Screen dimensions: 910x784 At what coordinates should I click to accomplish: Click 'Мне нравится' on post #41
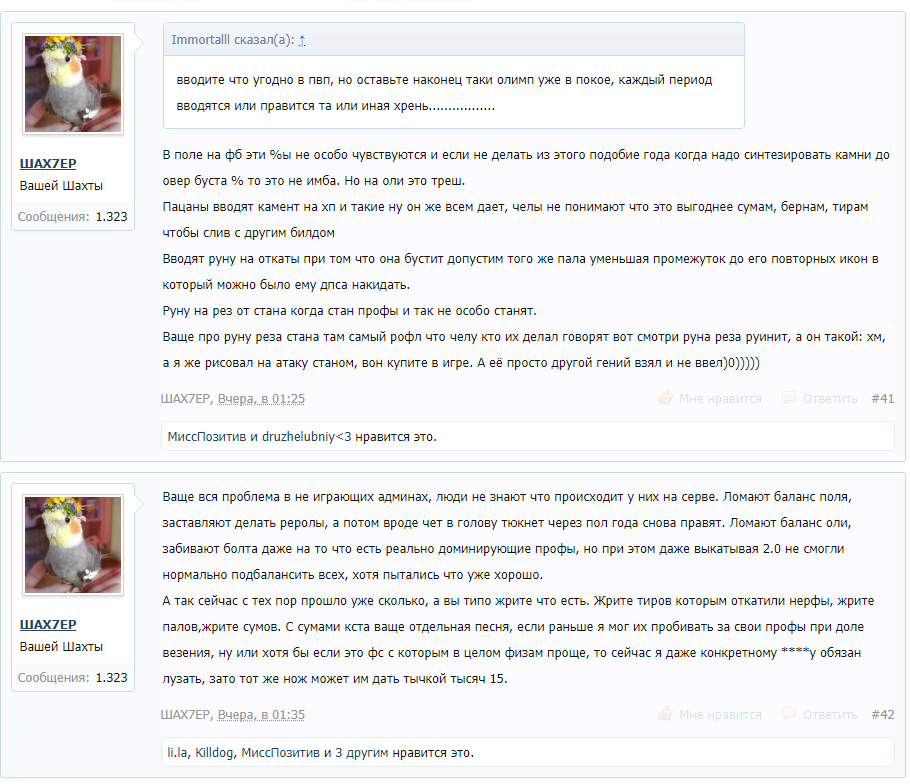[720, 399]
